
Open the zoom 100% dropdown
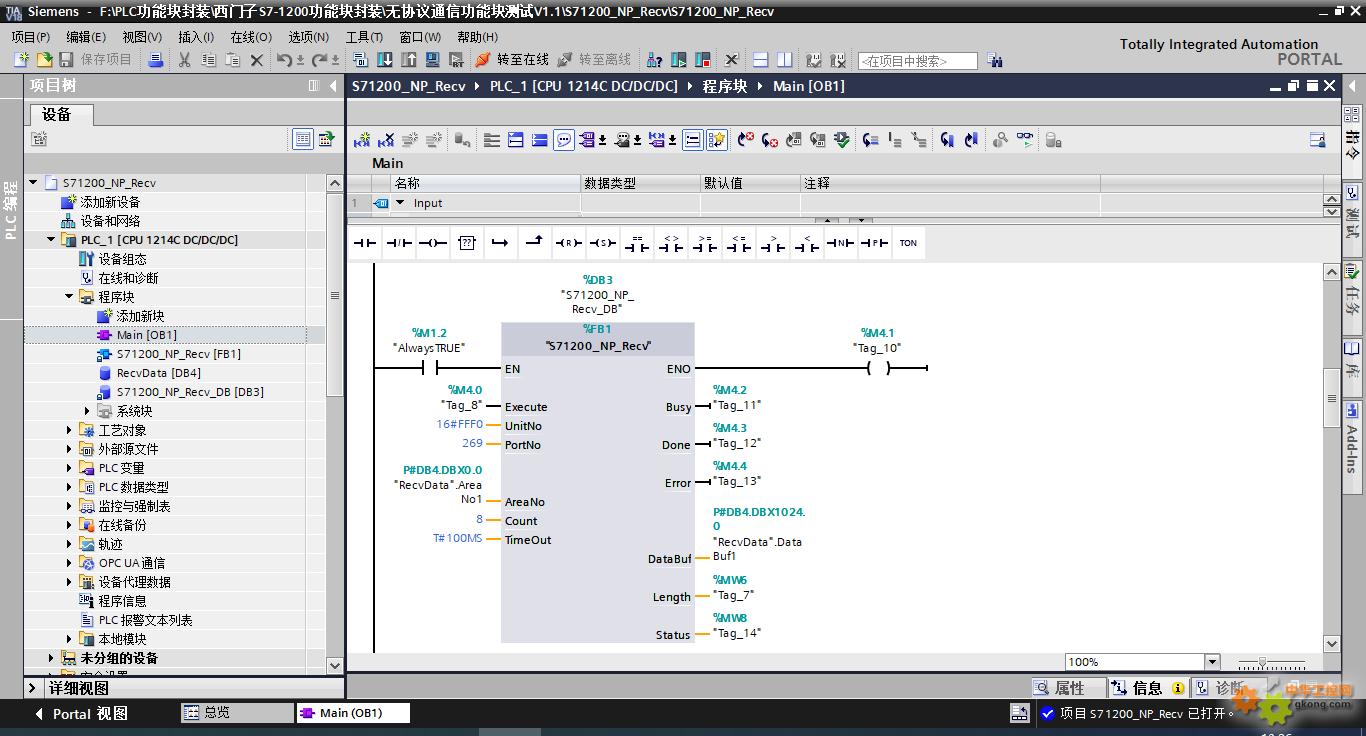(x=1212, y=662)
